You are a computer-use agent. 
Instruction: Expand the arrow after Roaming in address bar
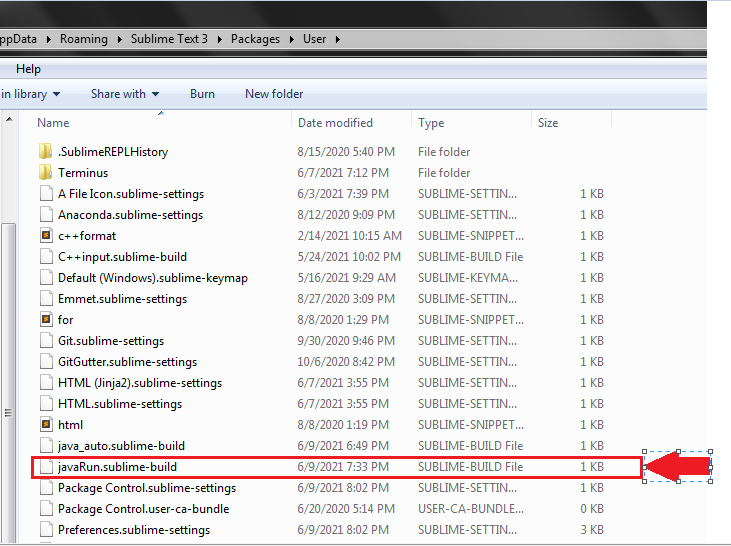click(120, 39)
